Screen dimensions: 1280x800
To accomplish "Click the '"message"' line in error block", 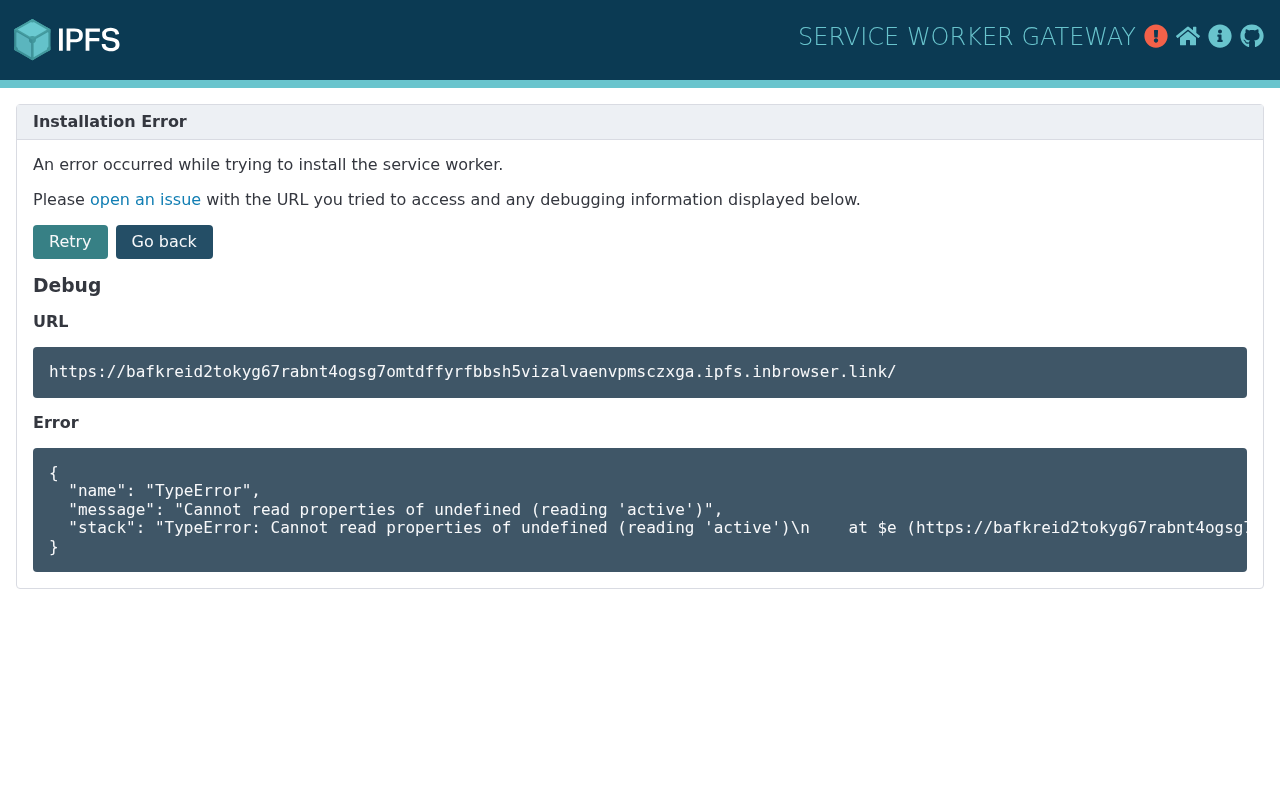I will point(395,510).
